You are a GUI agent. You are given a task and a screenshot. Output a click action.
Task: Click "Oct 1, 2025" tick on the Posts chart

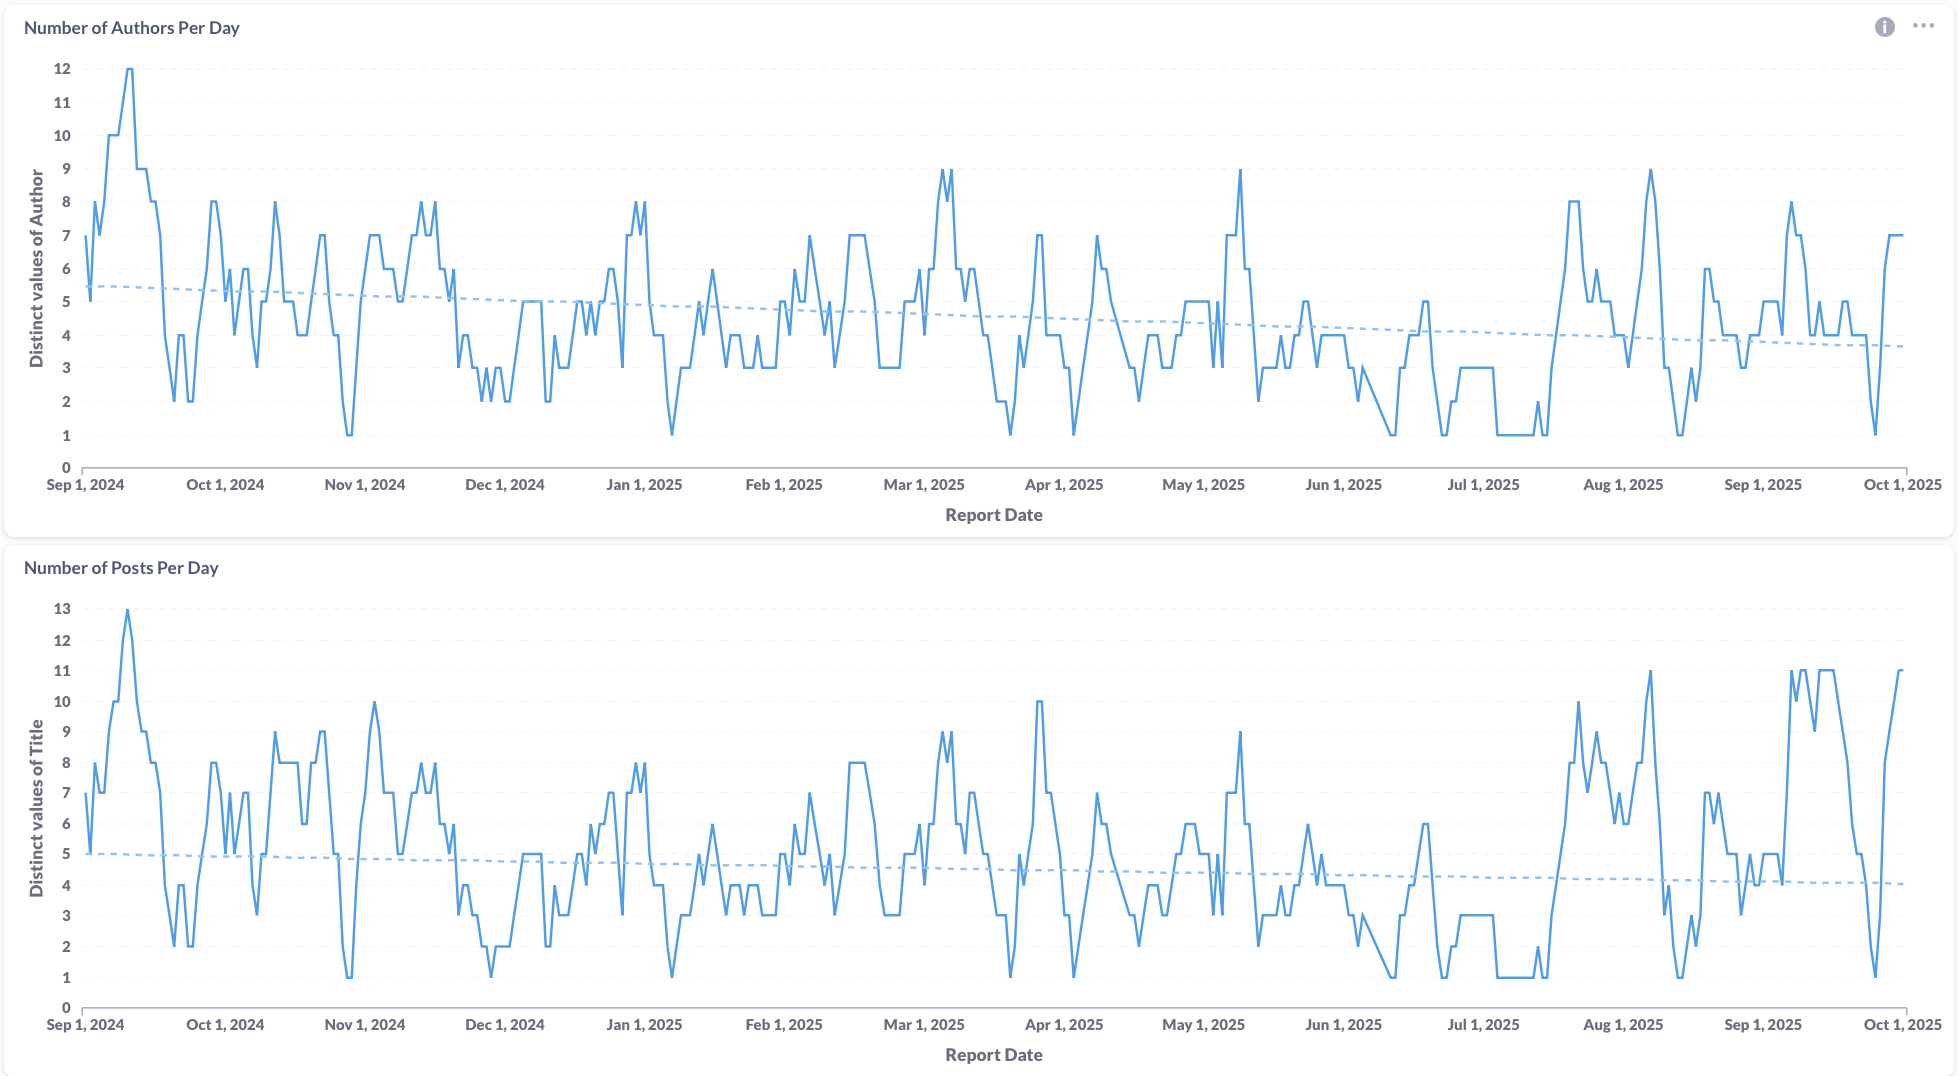coord(1902,1025)
